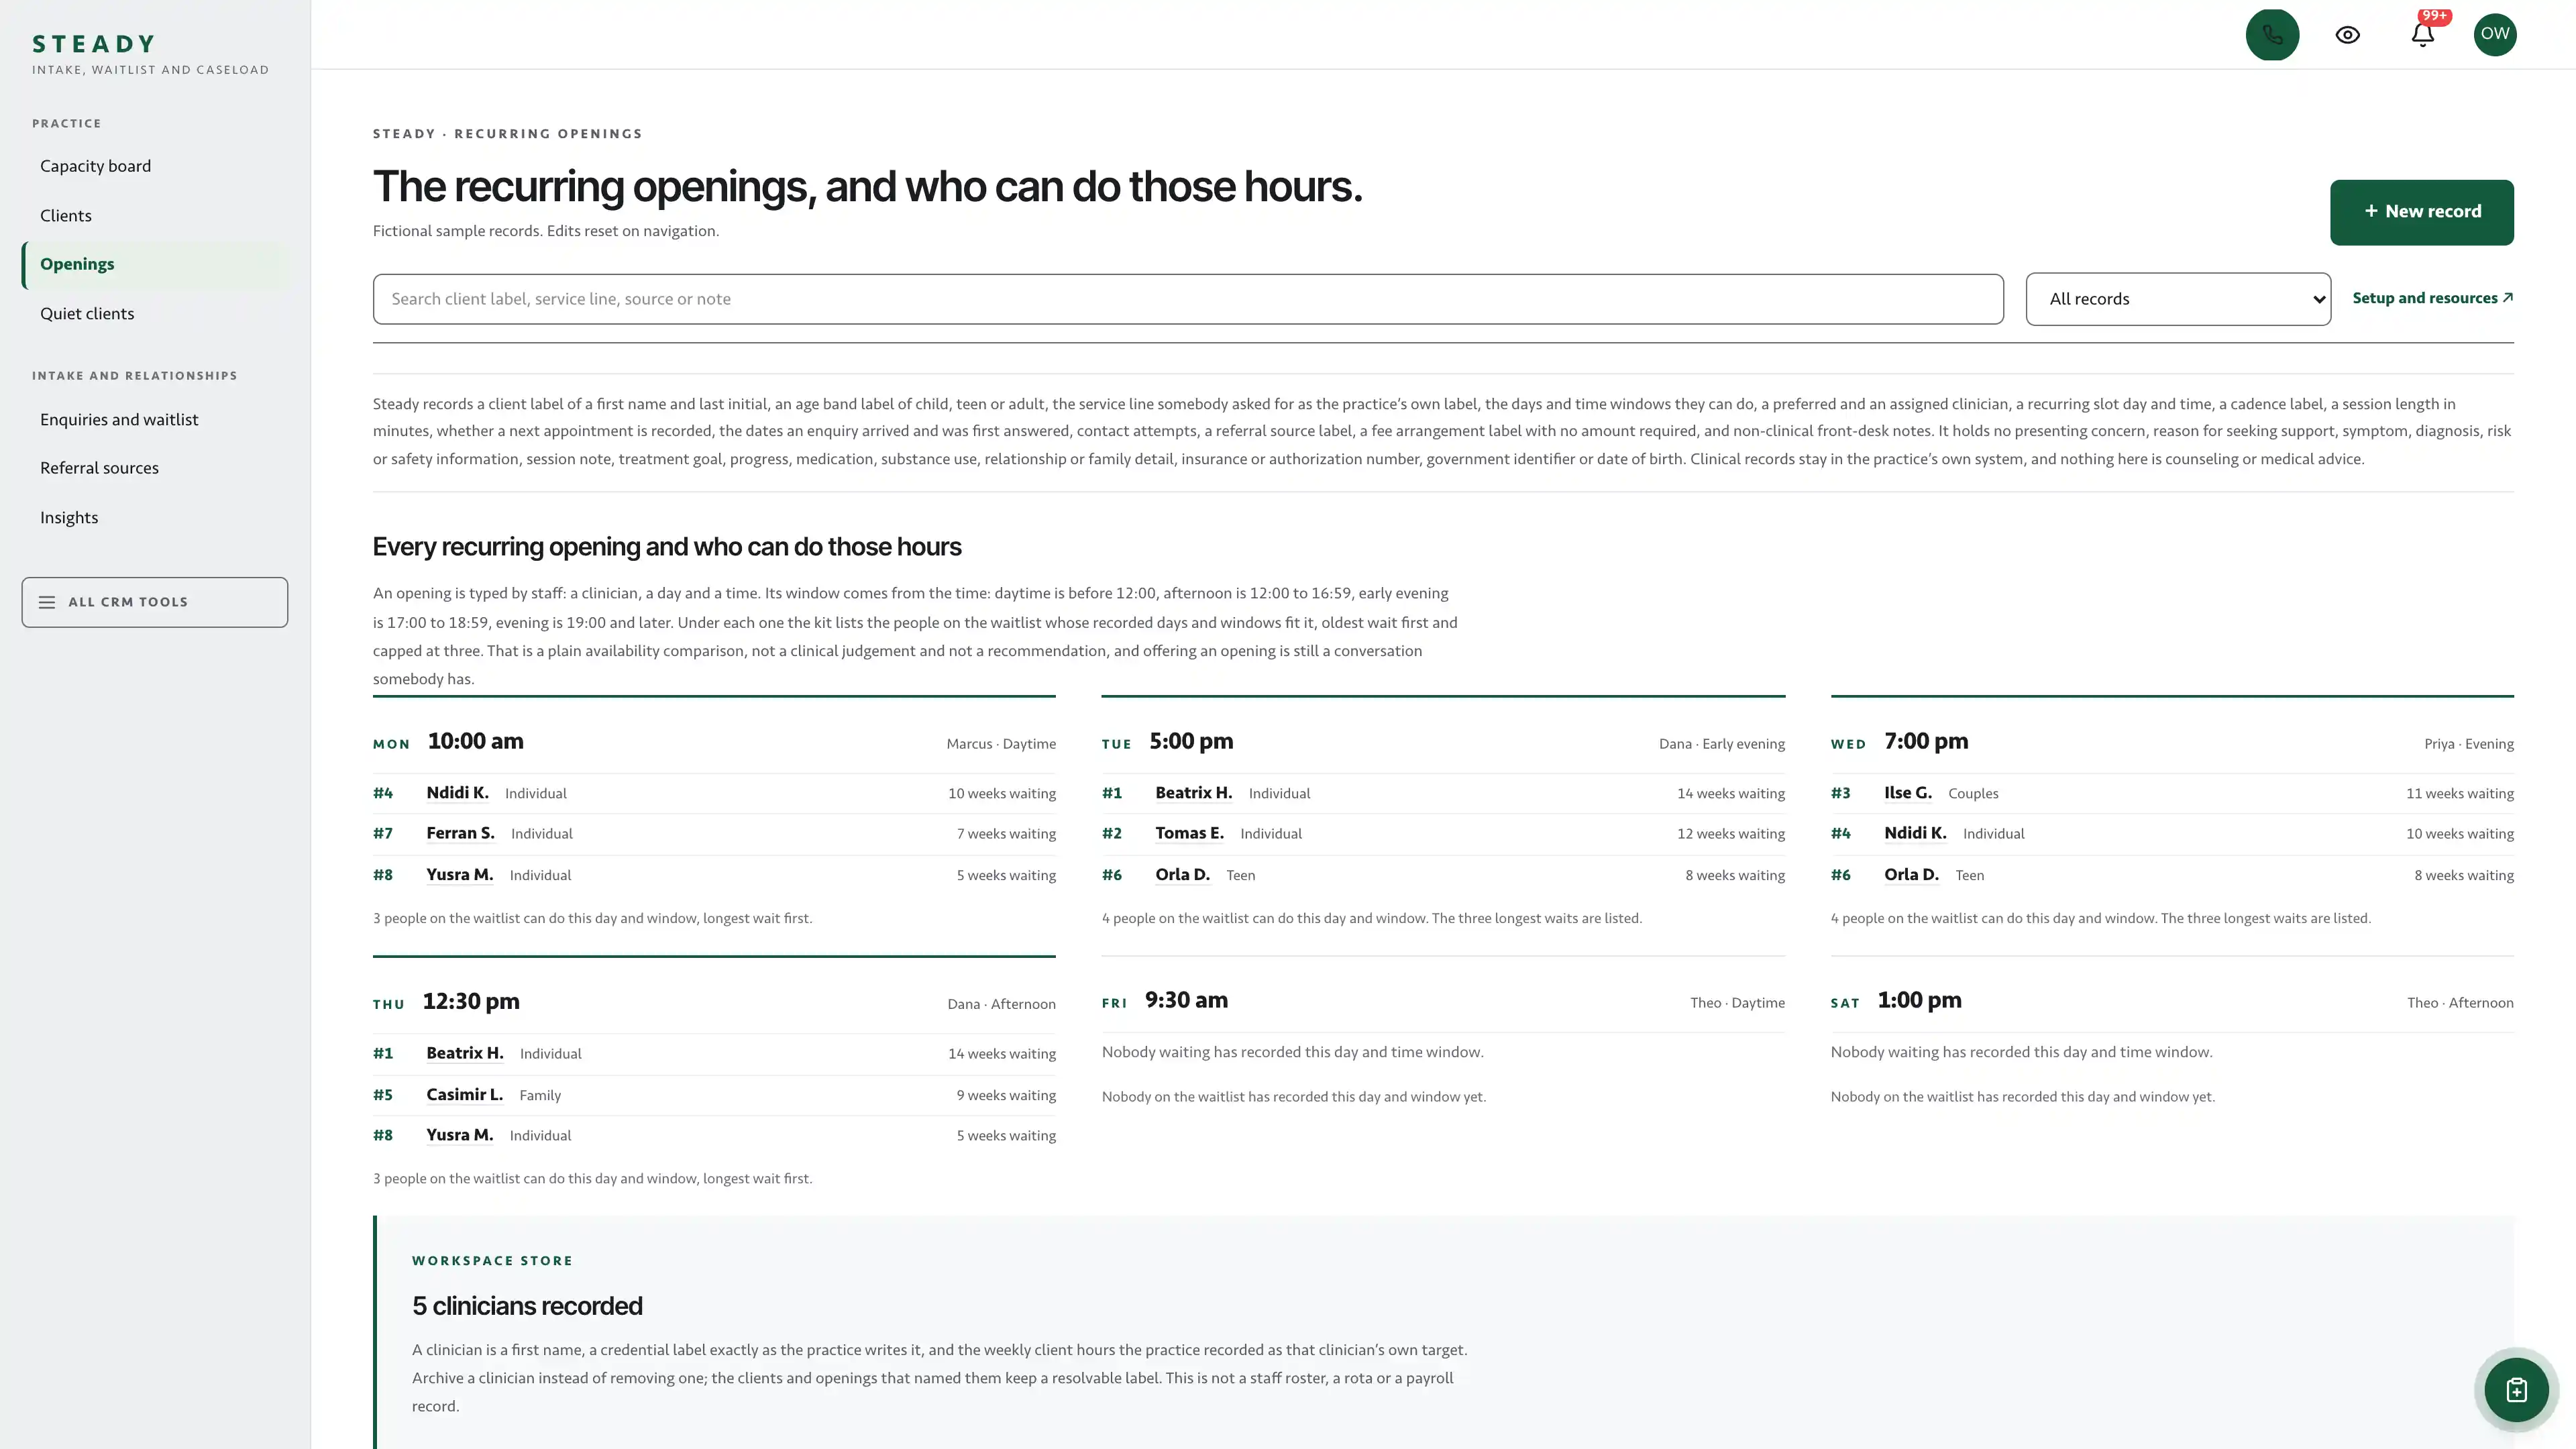Click 11 weeks waiting for Ilse G.
The height and width of the screenshot is (1449, 2576).
[2459, 794]
